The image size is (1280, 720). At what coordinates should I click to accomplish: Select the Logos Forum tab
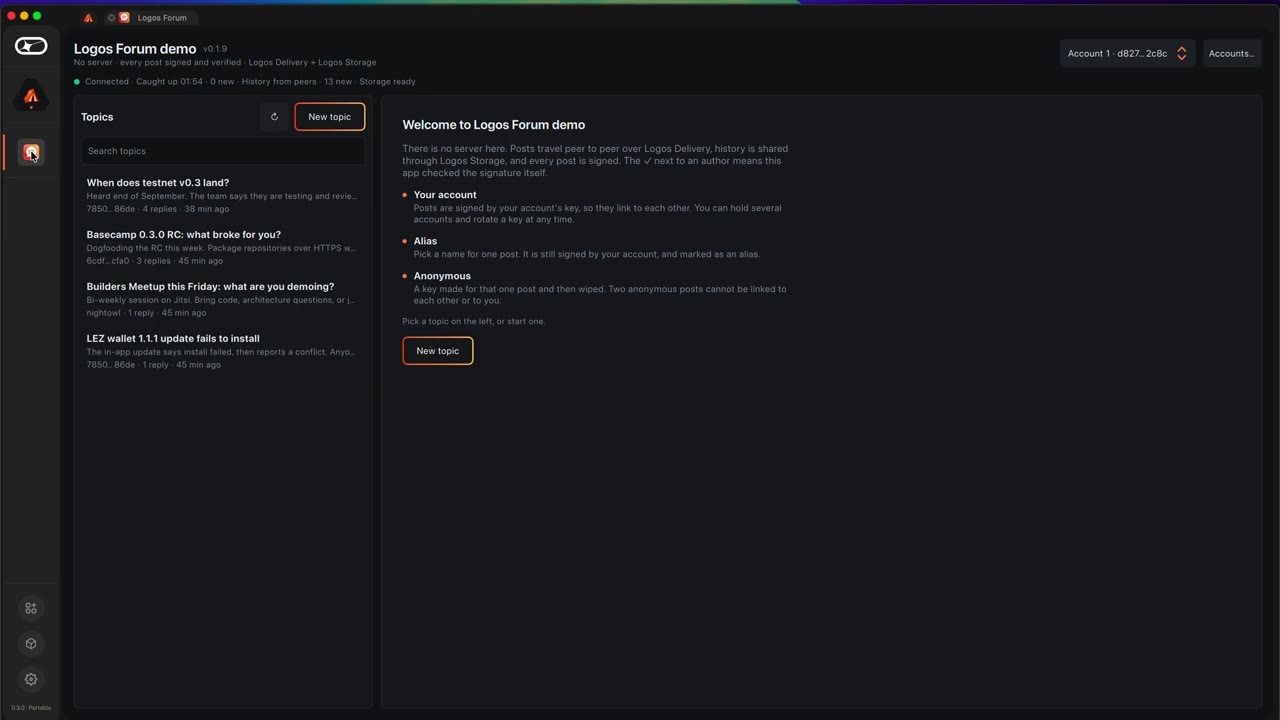pyautogui.click(x=152, y=18)
